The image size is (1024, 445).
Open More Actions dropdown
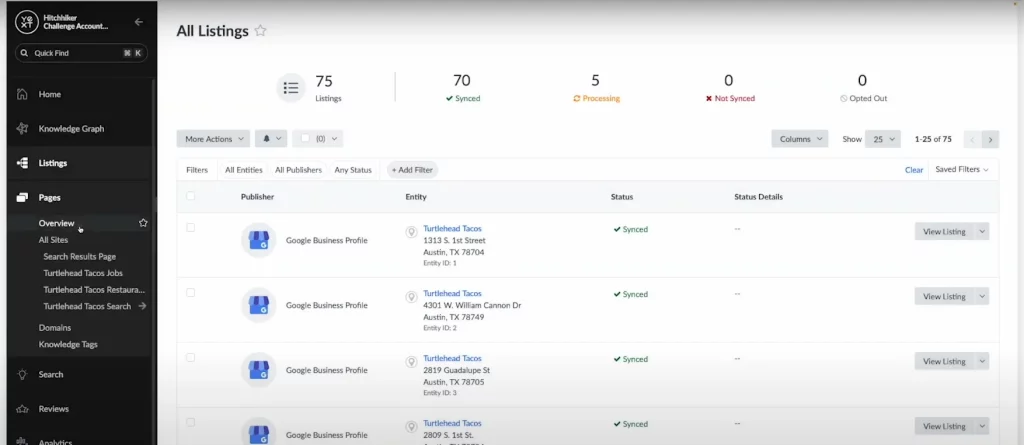[214, 139]
